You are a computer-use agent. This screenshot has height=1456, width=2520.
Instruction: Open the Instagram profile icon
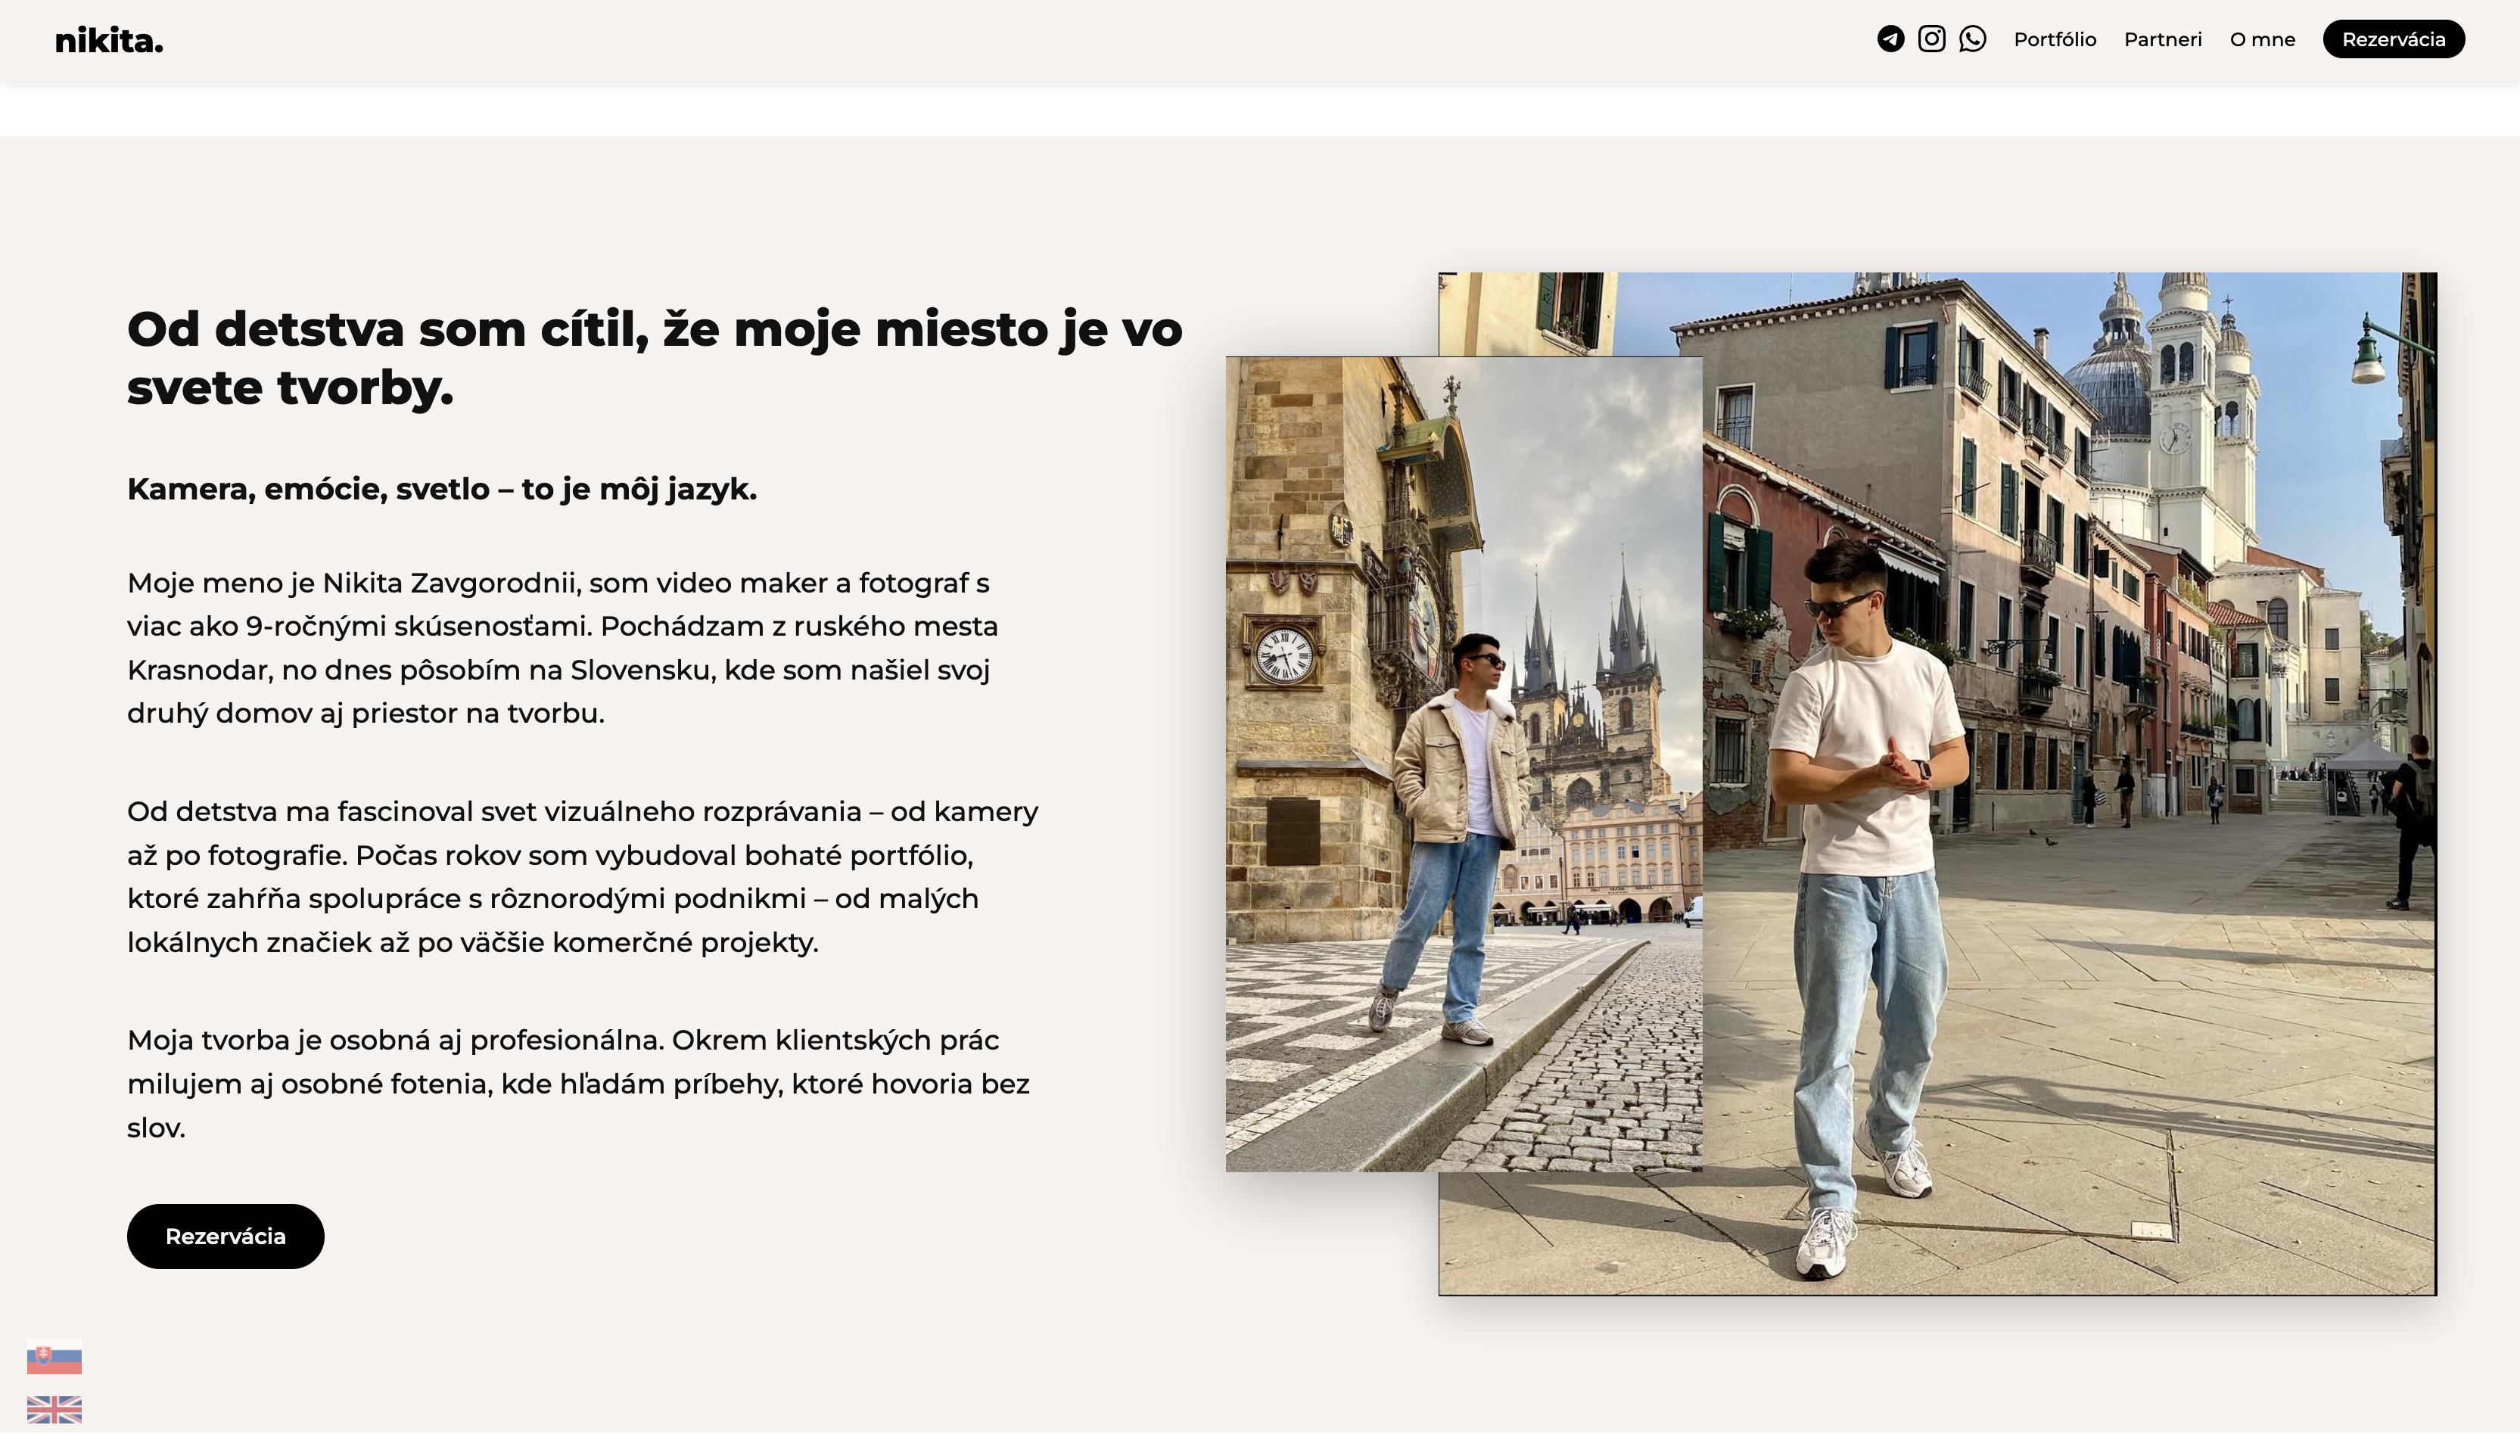point(1931,39)
